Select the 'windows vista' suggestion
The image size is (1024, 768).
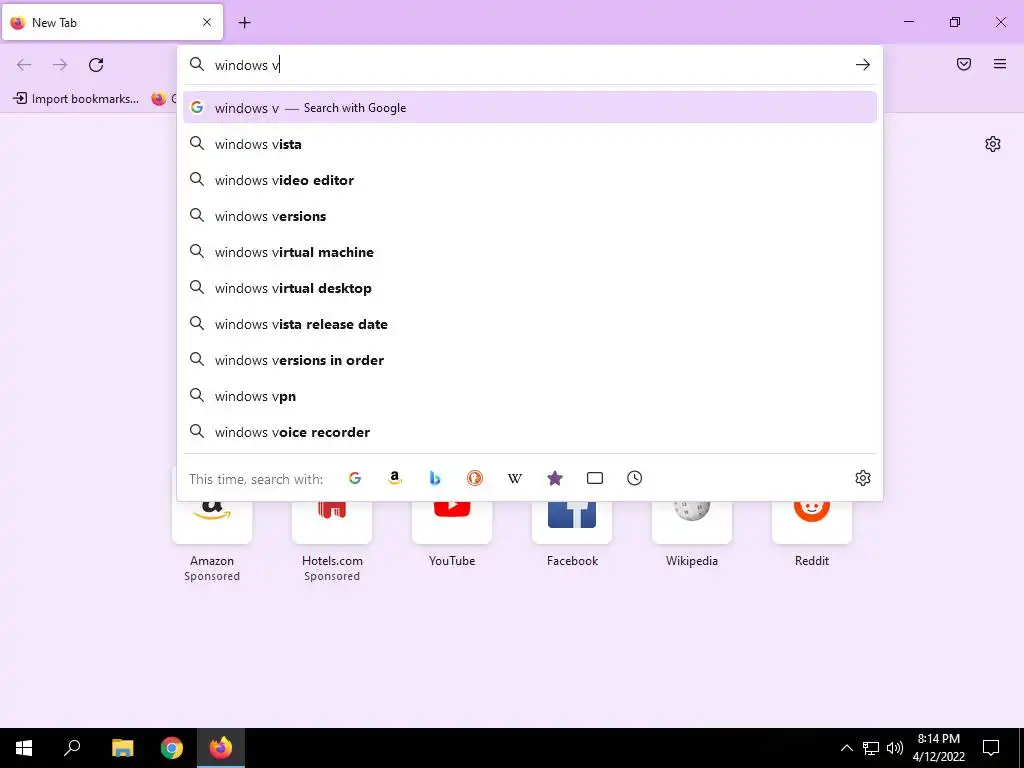[x=530, y=144]
